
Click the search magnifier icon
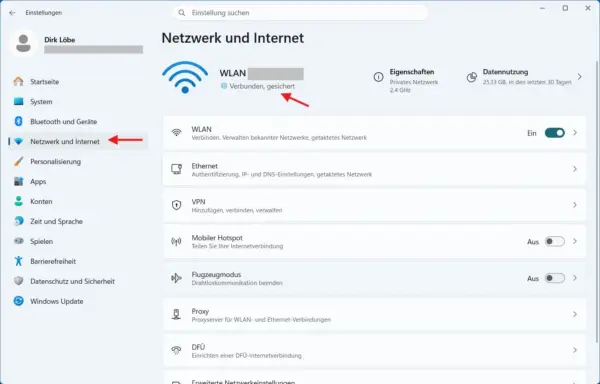(x=182, y=13)
